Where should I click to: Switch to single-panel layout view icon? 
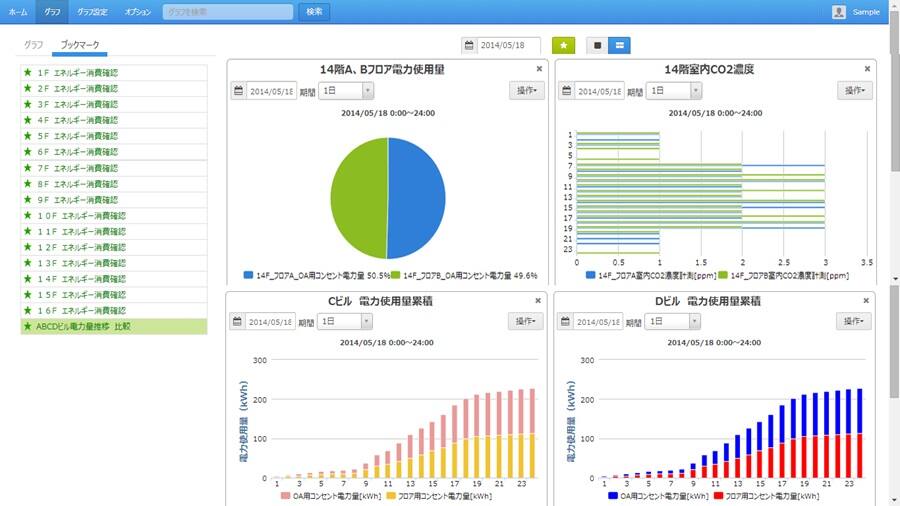pyautogui.click(x=597, y=45)
